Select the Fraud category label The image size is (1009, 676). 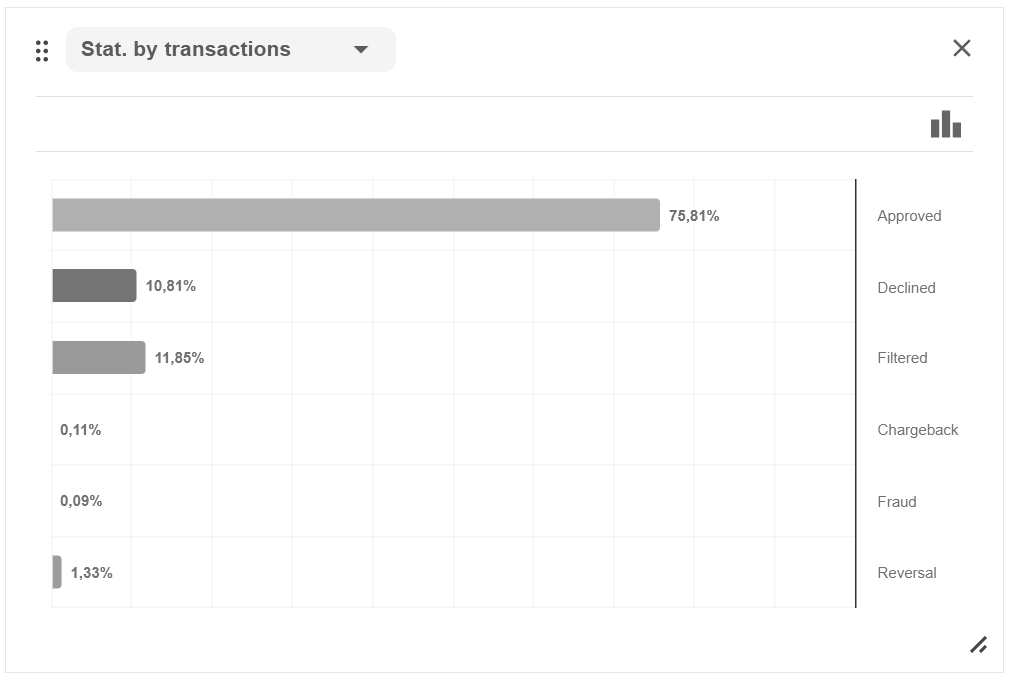click(x=896, y=502)
